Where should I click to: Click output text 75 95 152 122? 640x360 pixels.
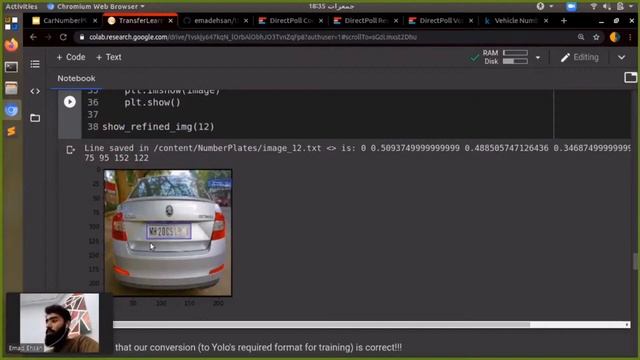coord(116,158)
